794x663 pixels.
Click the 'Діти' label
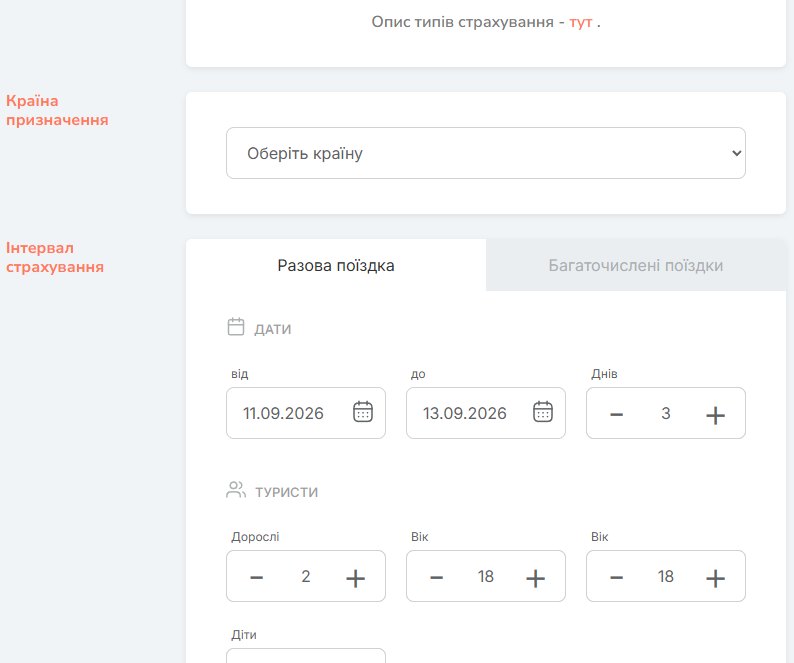pyautogui.click(x=244, y=635)
